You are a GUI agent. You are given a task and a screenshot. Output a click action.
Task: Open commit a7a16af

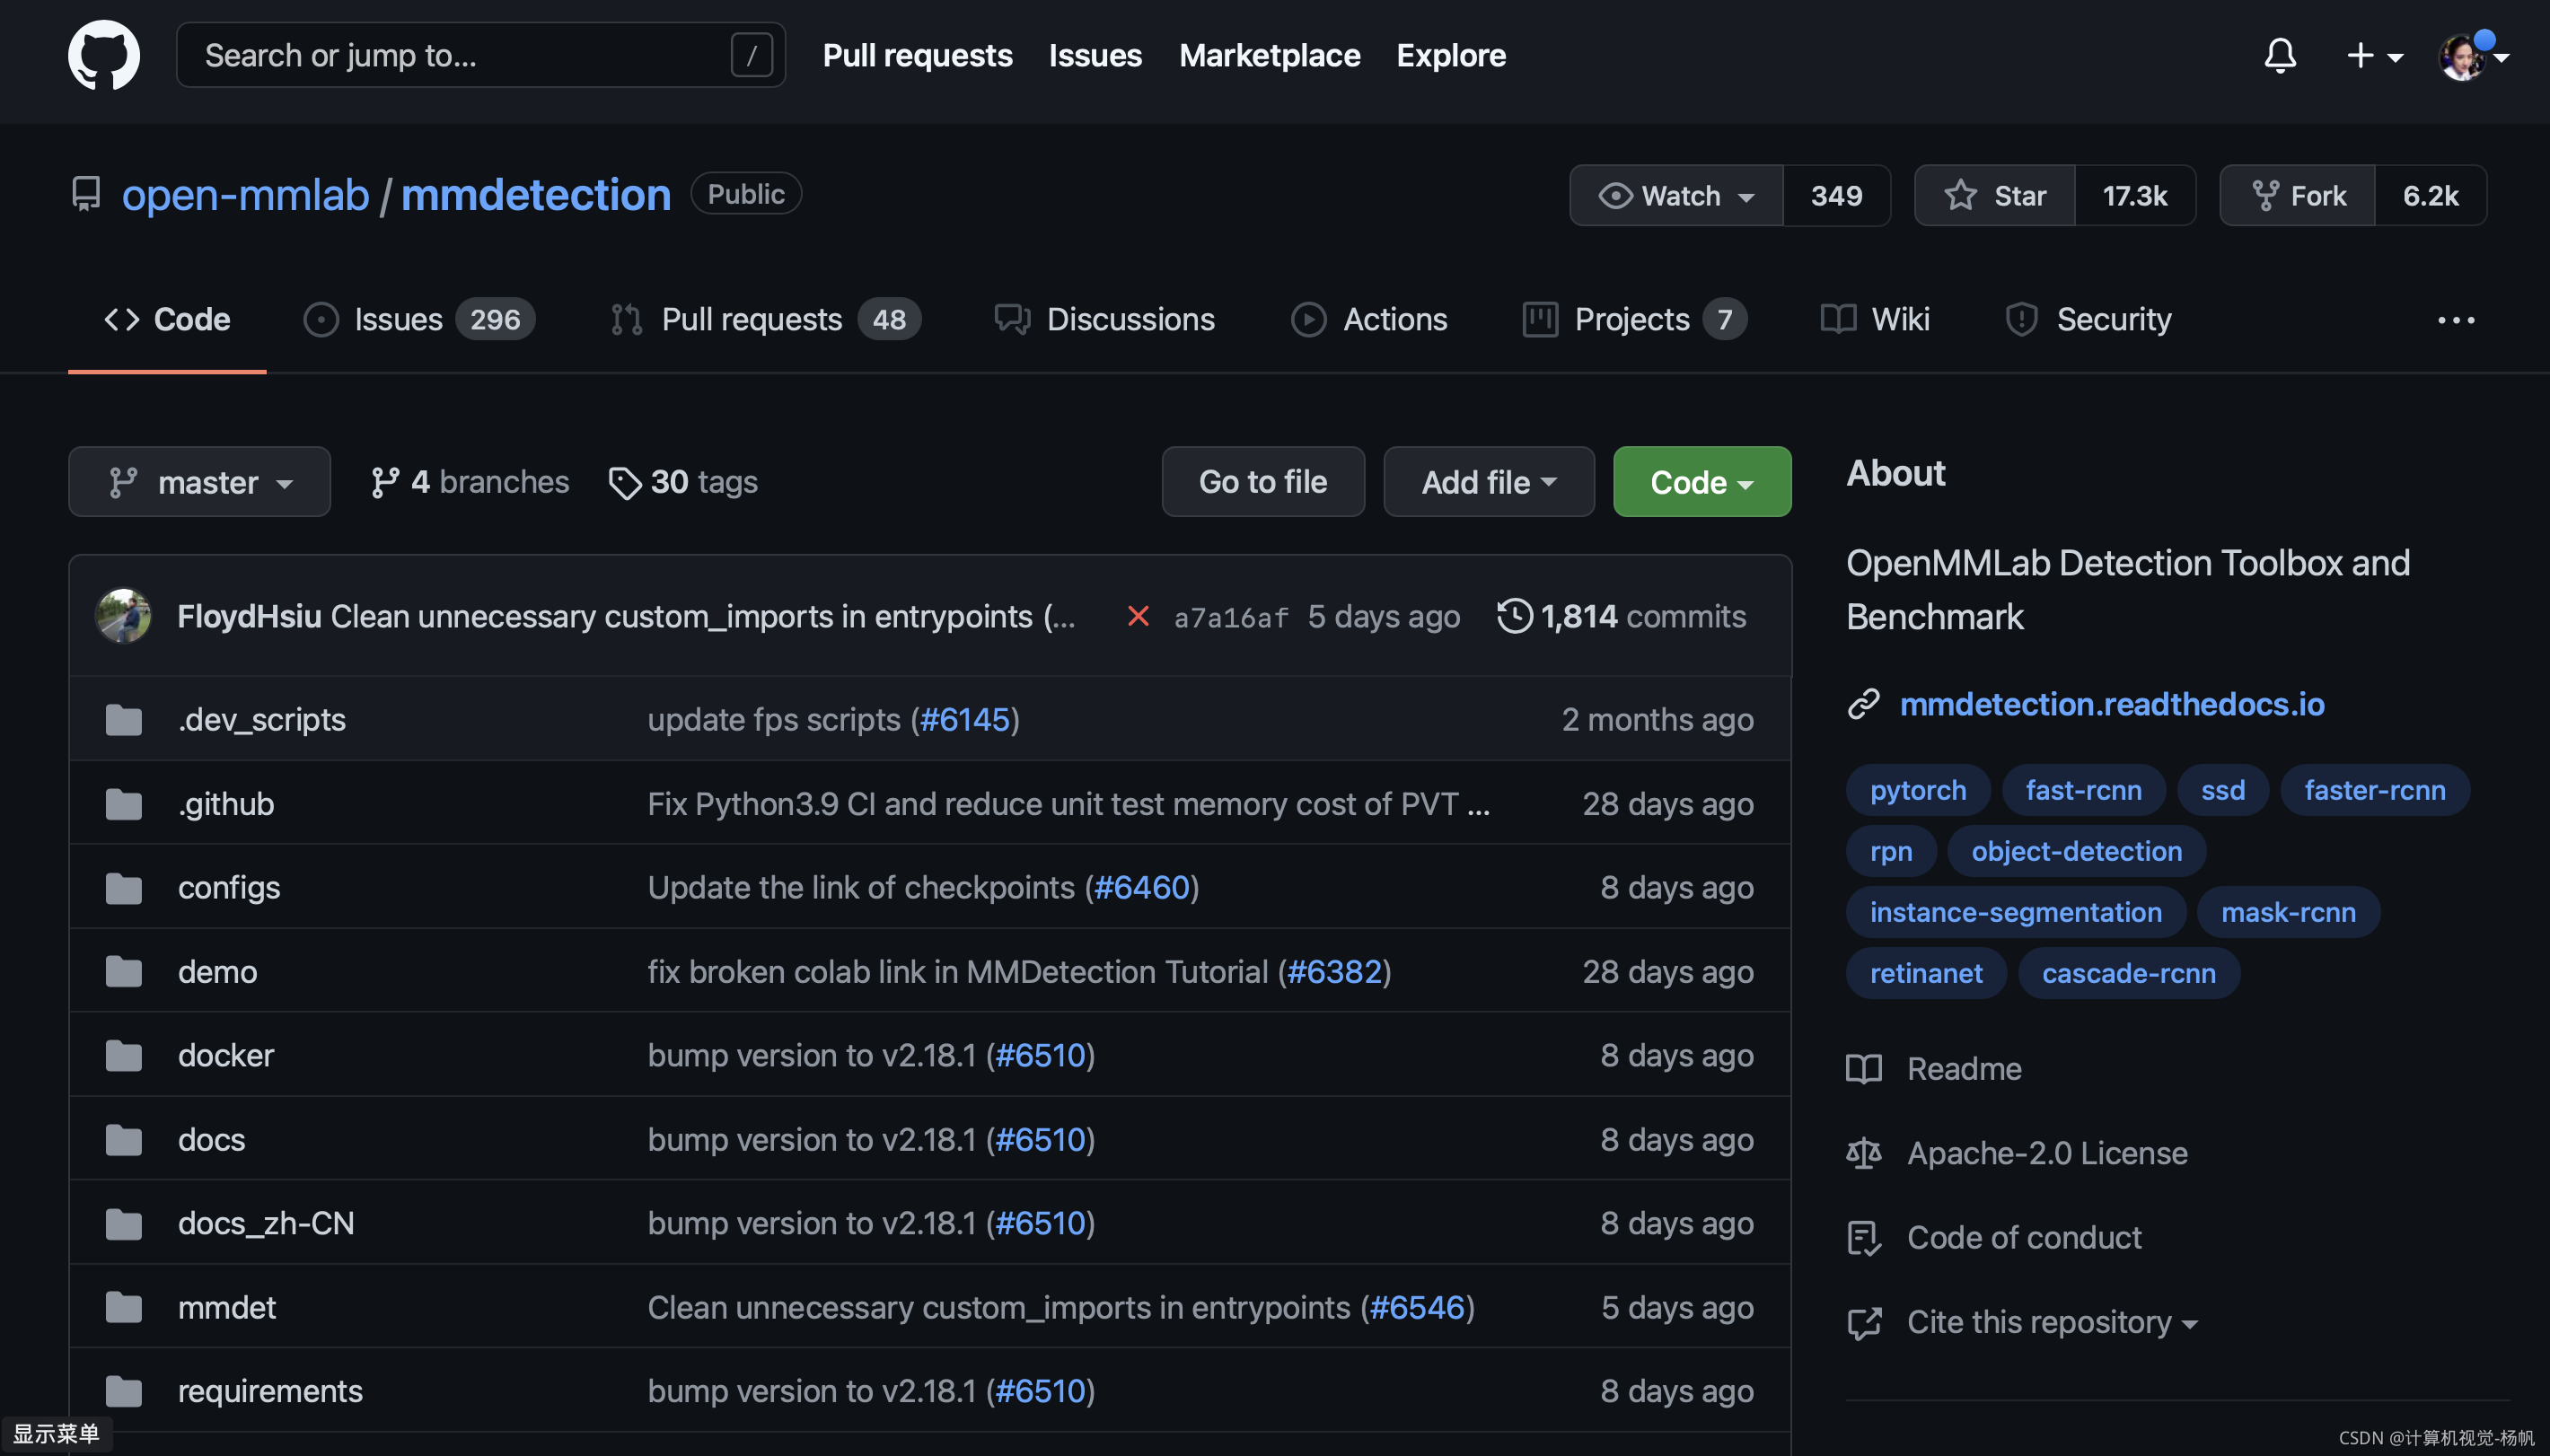(x=1231, y=618)
